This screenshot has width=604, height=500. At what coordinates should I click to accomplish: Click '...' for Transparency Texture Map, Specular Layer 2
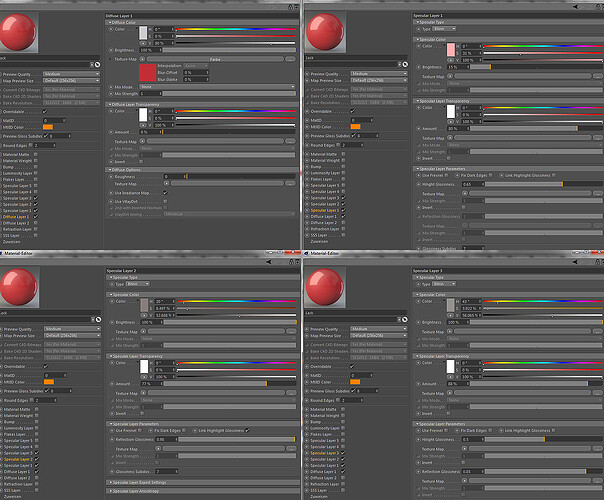[x=291, y=393]
